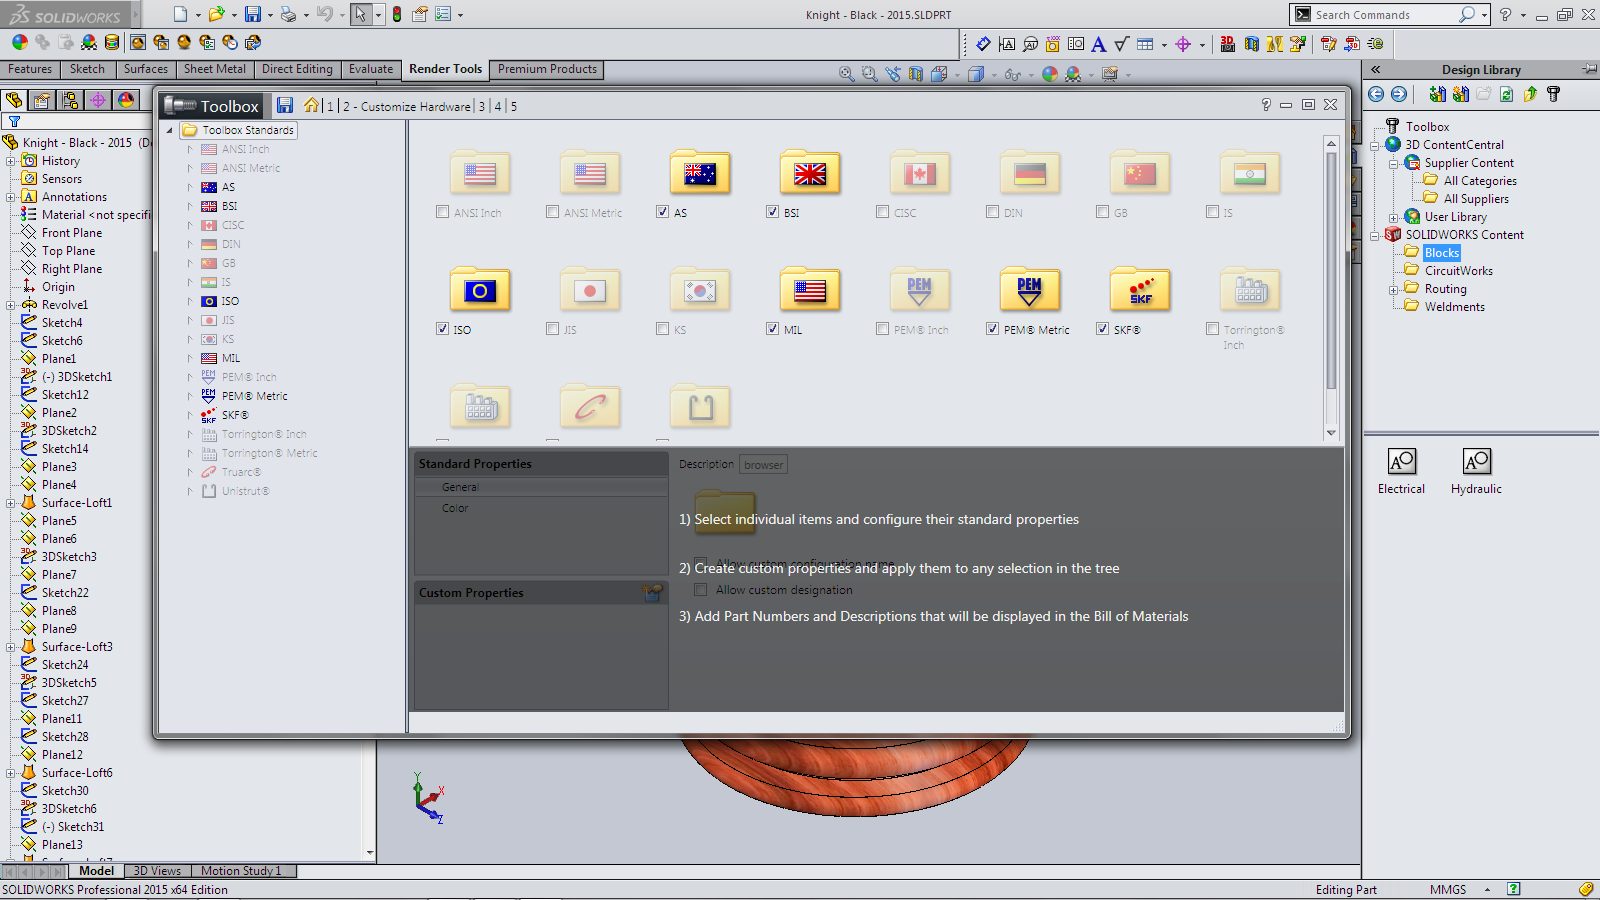
Task: Open the ISO standard folder icon
Action: [x=479, y=291]
